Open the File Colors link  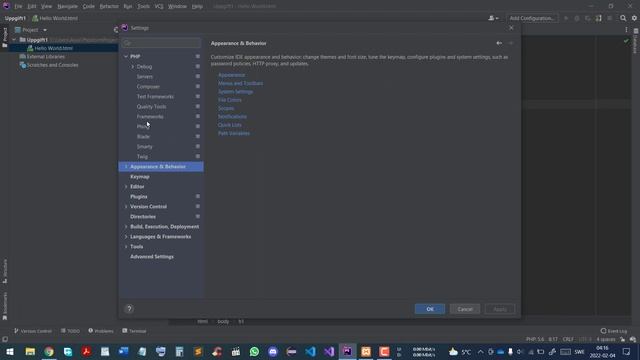pyautogui.click(x=230, y=100)
